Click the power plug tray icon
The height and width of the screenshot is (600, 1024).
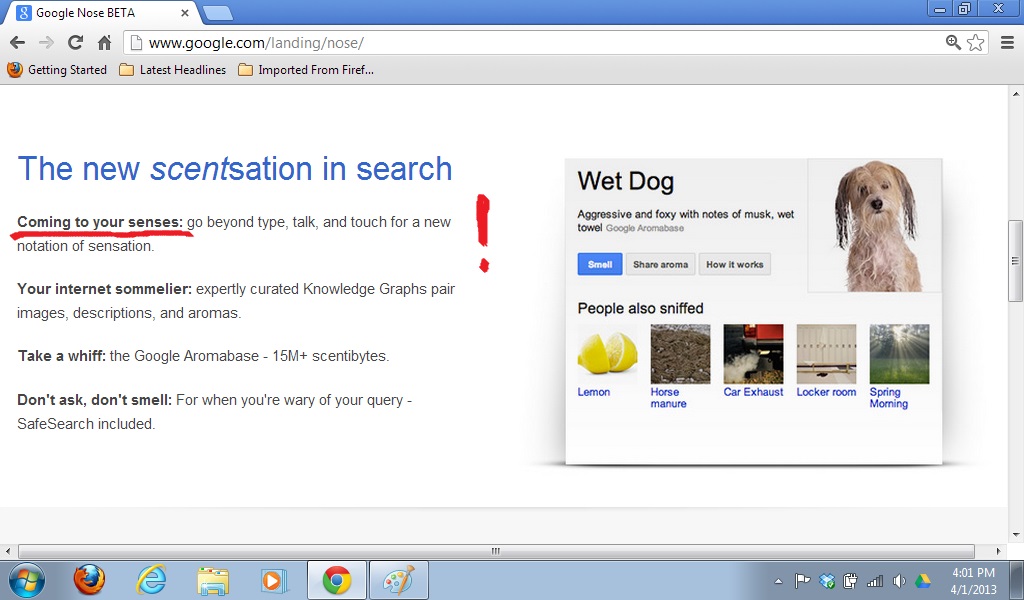850,580
